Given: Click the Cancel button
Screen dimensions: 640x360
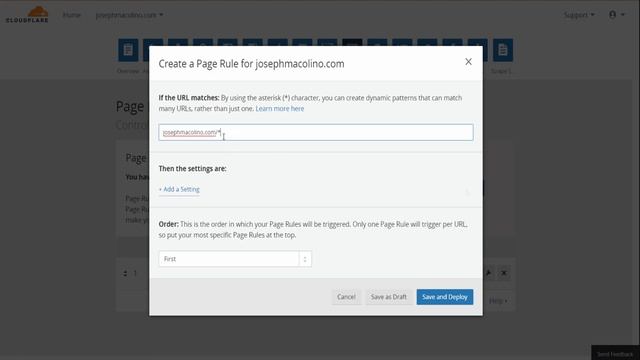Looking at the screenshot, I should pos(346,297).
